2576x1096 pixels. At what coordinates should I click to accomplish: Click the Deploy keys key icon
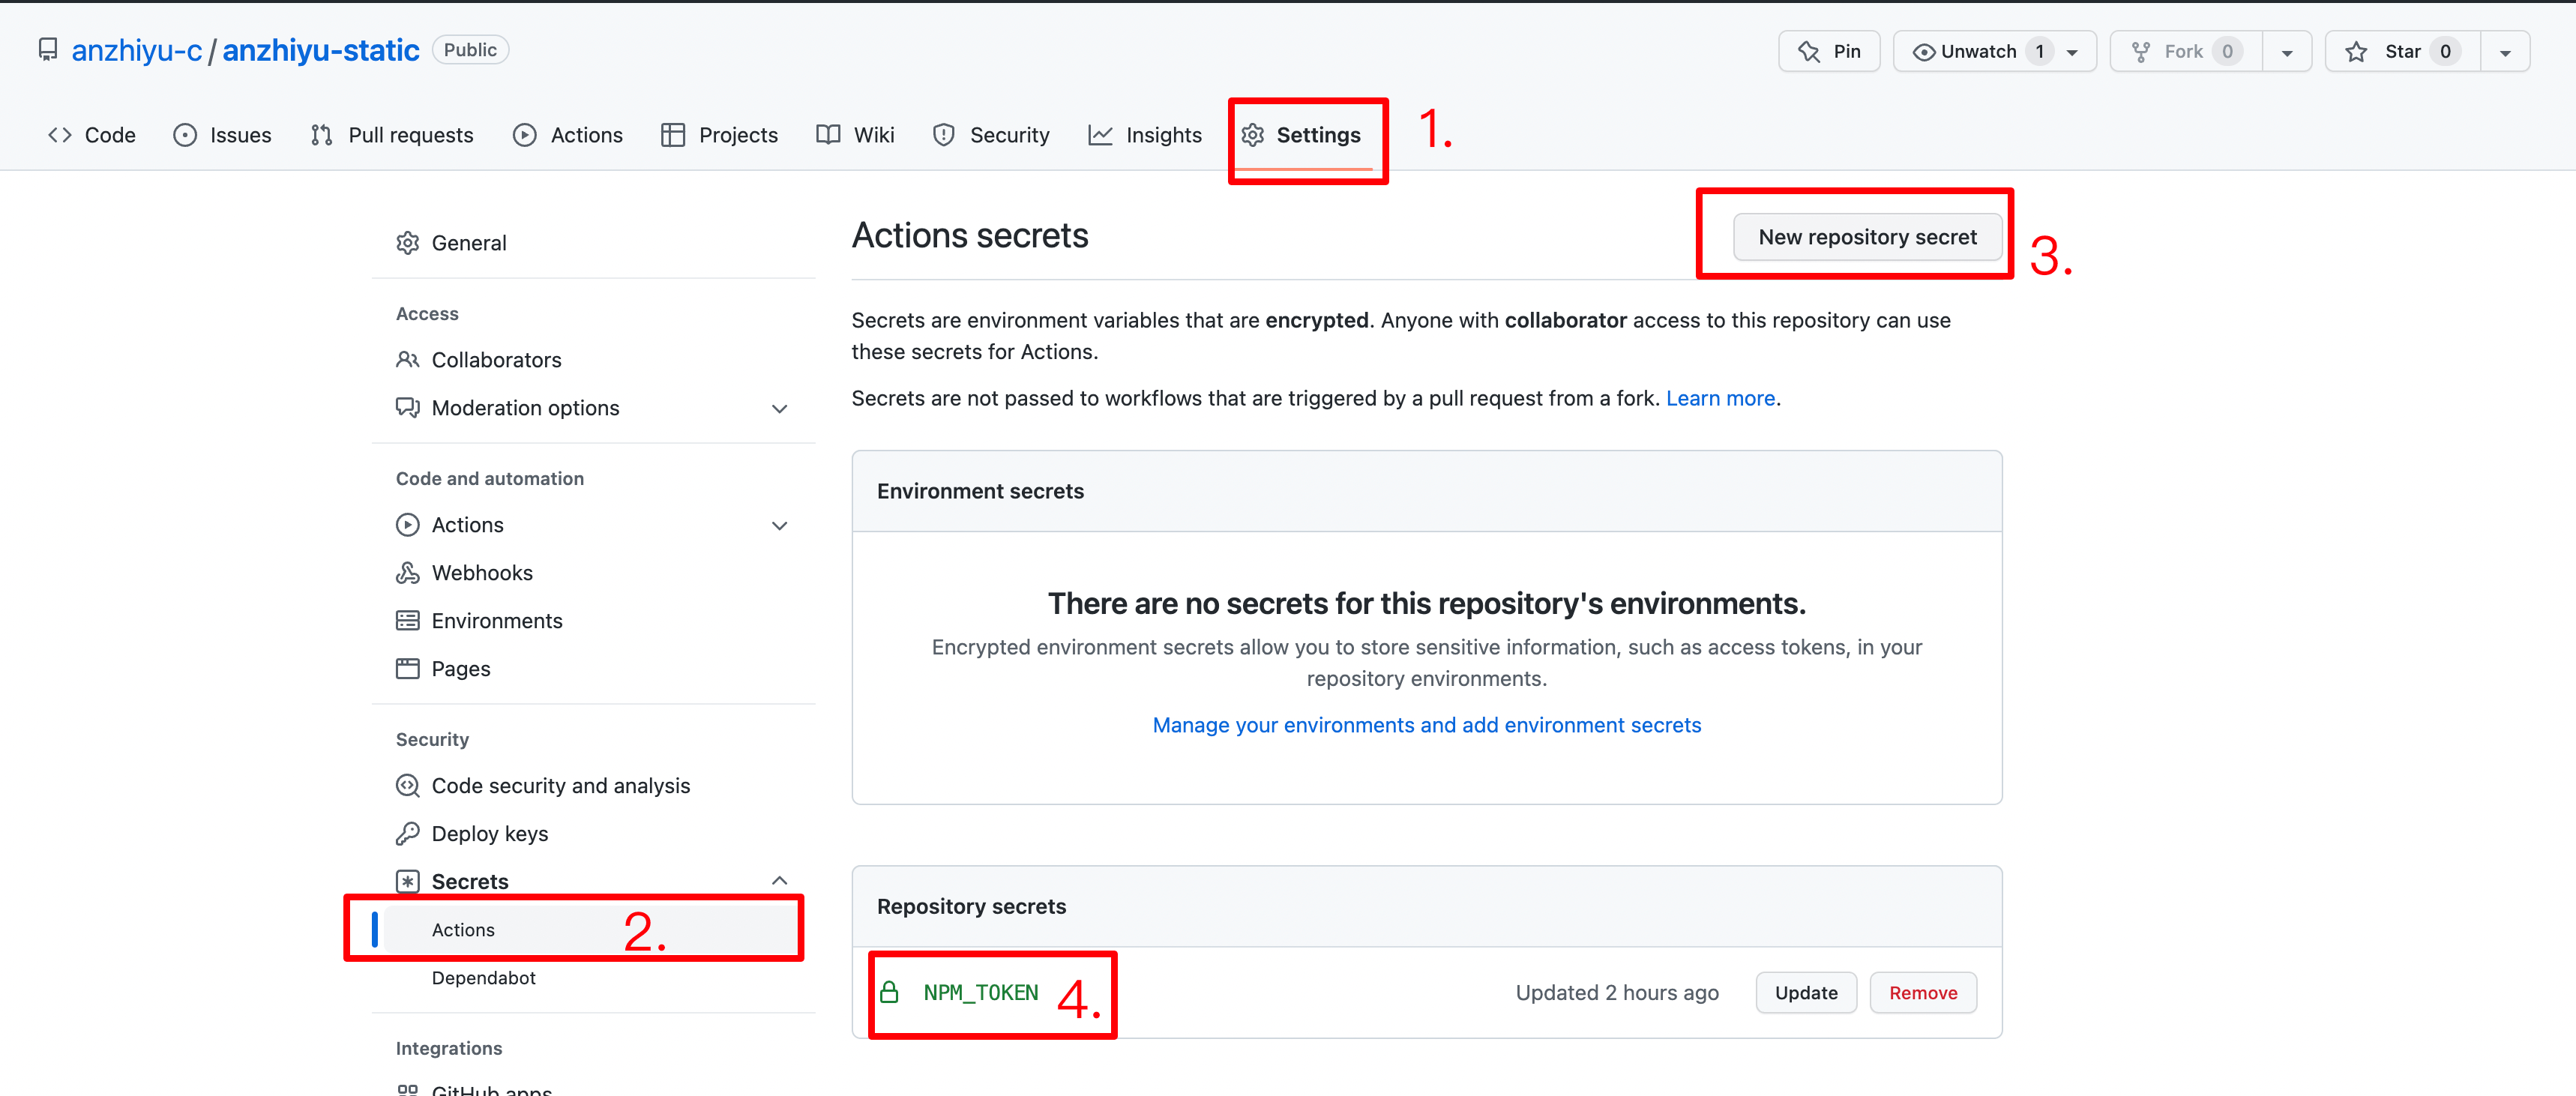coord(407,834)
